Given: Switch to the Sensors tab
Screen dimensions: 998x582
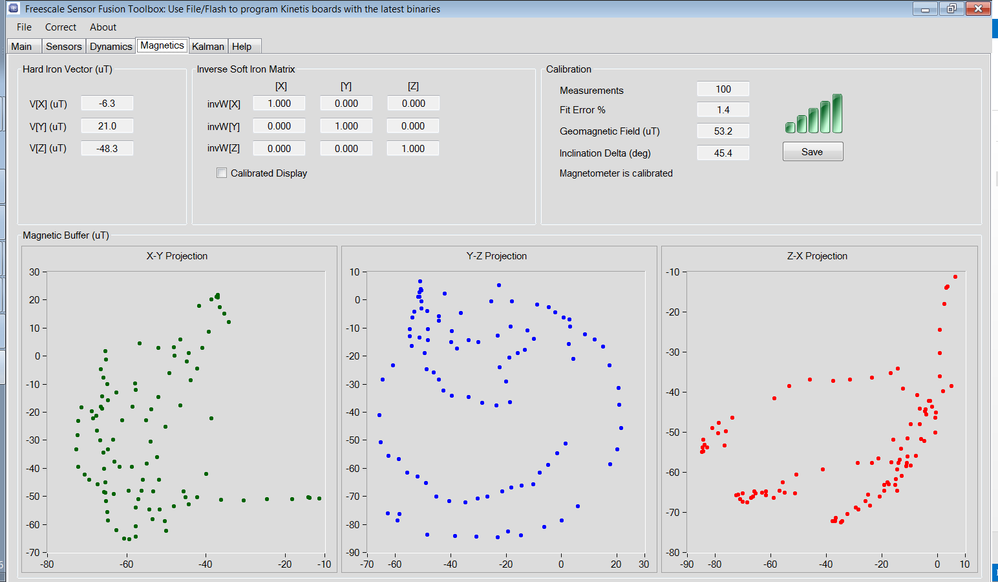Looking at the screenshot, I should 64,46.
